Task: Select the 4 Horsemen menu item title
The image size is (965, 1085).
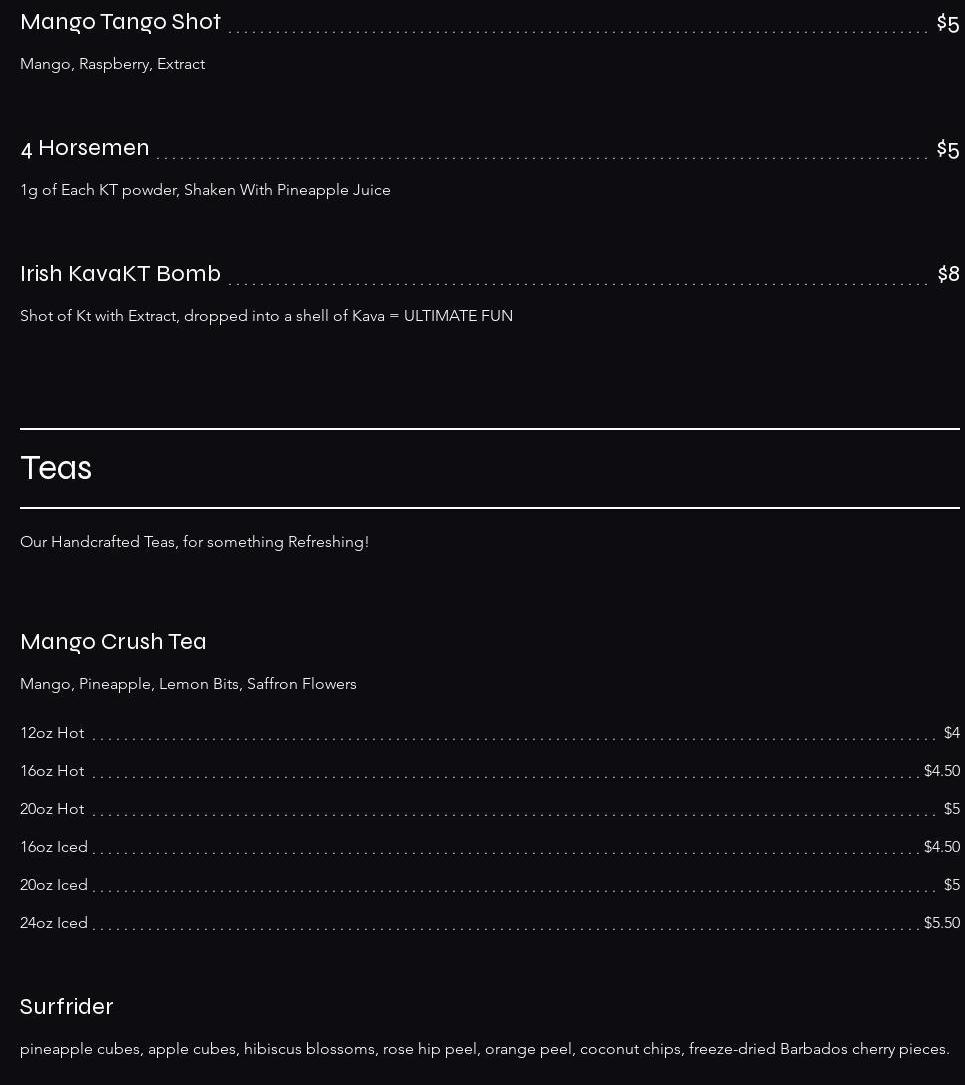Action: 85,148
